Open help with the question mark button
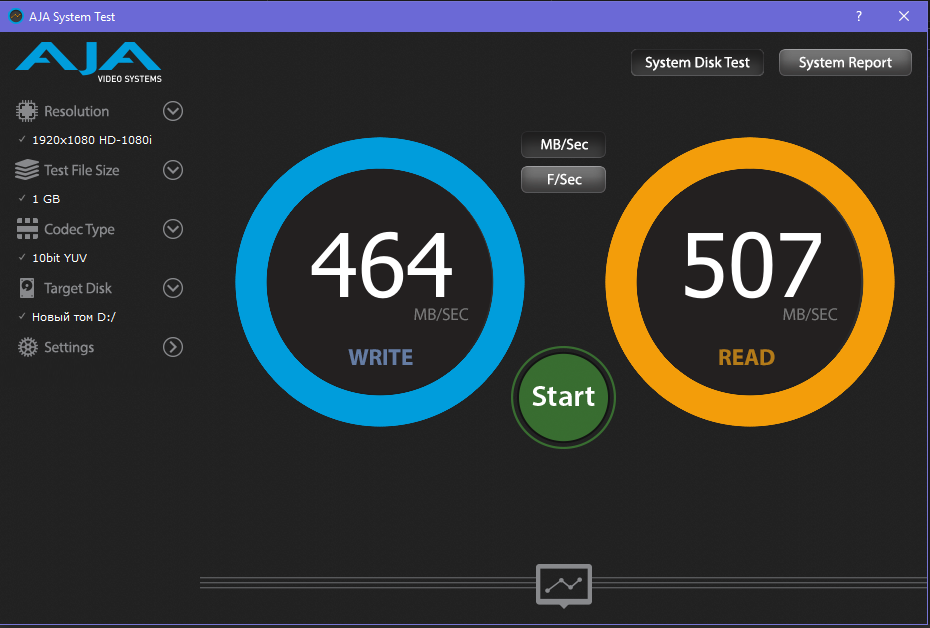This screenshot has height=628, width=930. [859, 16]
